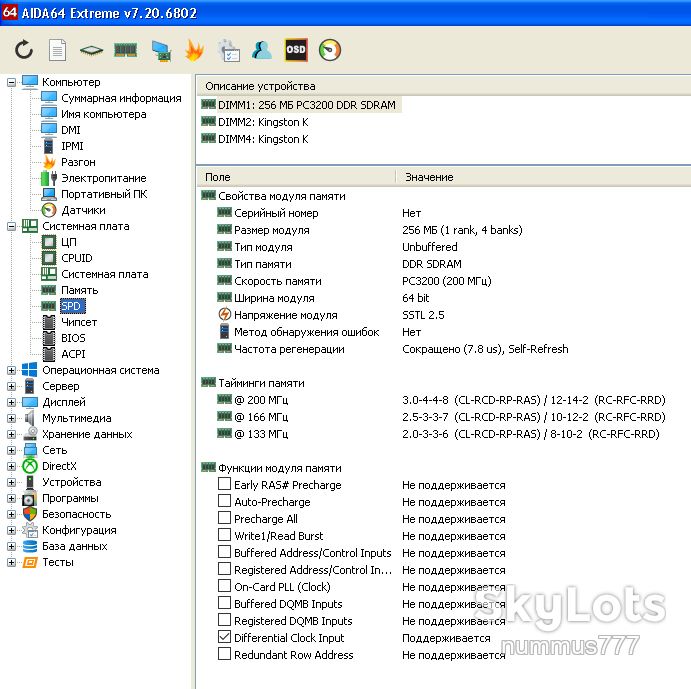691x689 pixels.
Task: Toggle Redundant Row Address checkbox
Action: [224, 653]
